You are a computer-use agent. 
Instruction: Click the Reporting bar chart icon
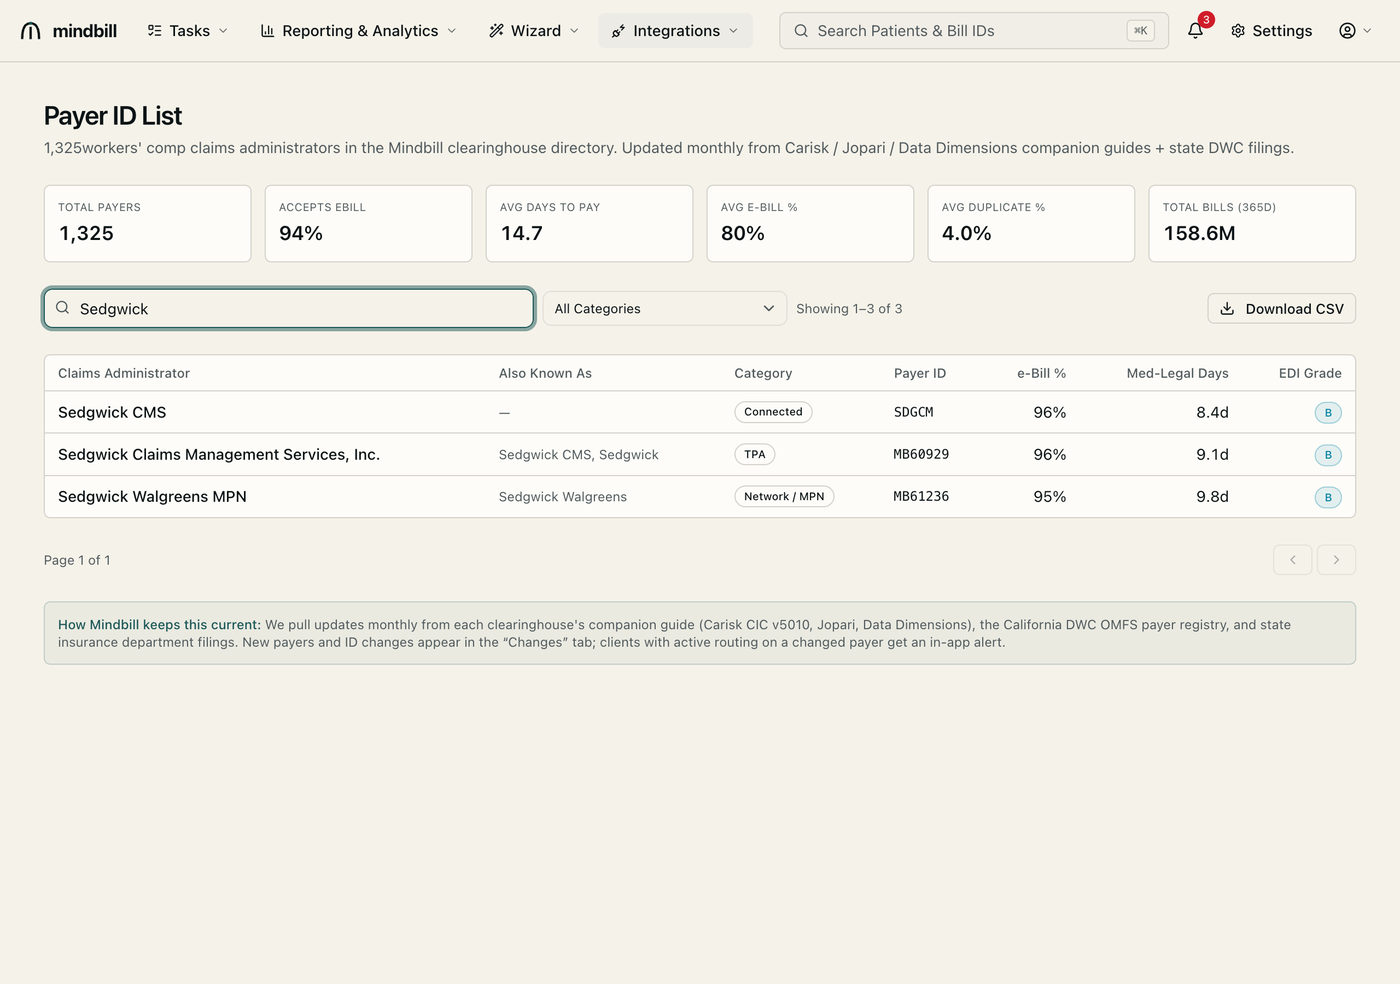coord(267,31)
